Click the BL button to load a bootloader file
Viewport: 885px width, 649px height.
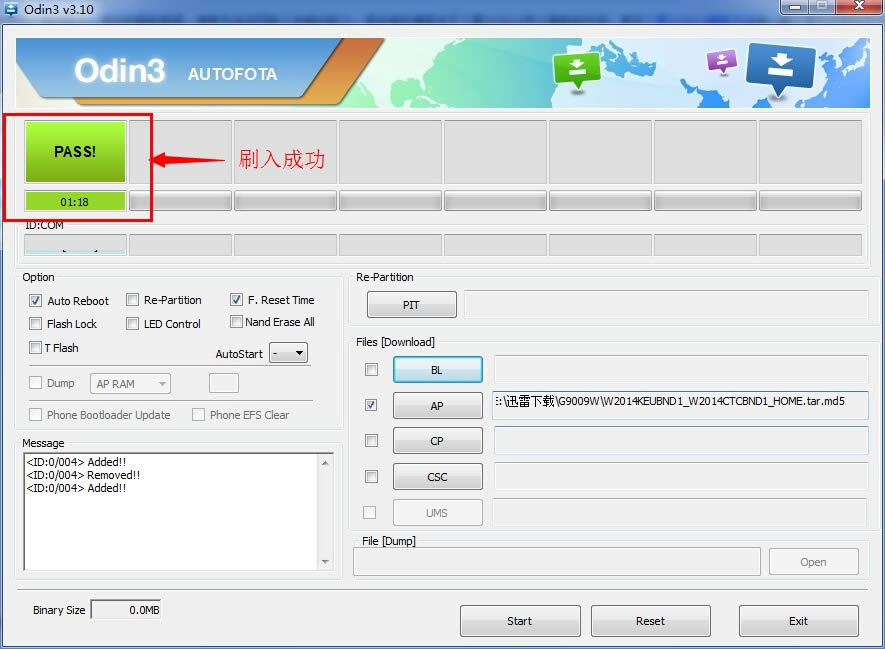coord(437,370)
